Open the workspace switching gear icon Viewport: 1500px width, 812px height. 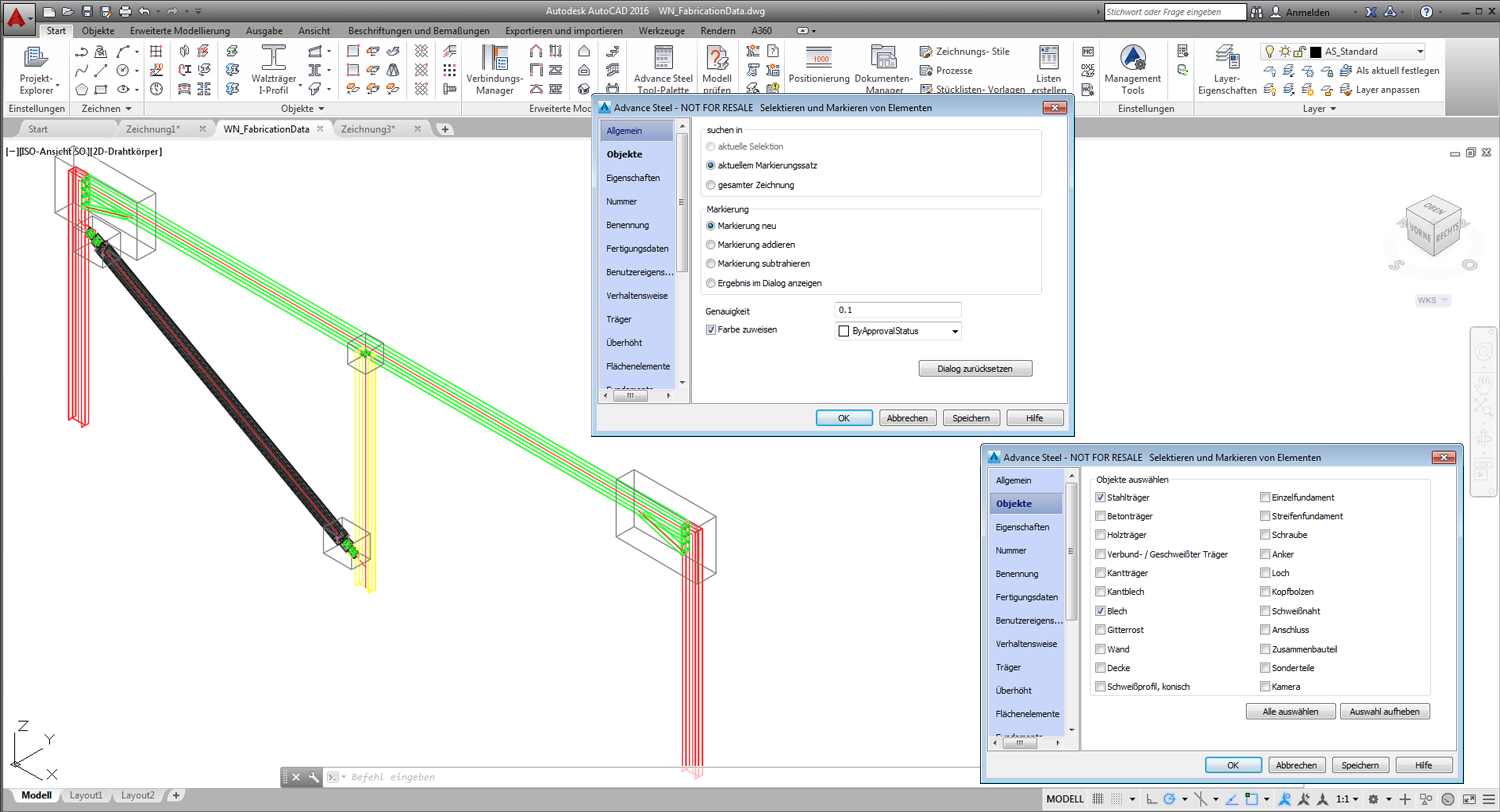pyautogui.click(x=1374, y=800)
